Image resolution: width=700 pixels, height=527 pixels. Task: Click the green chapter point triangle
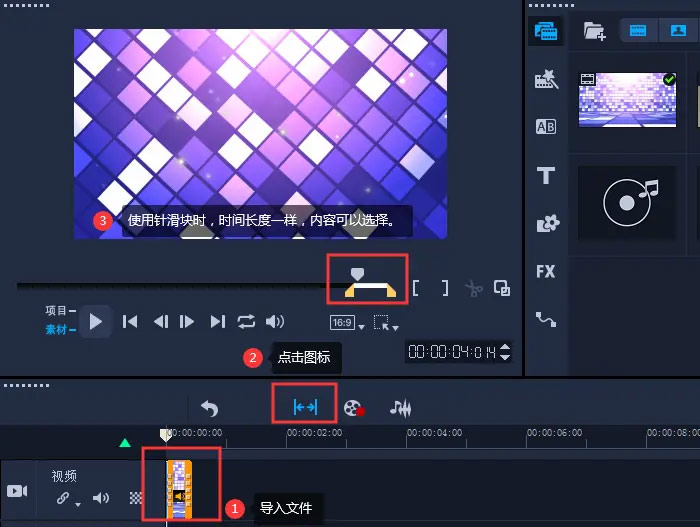coord(125,443)
